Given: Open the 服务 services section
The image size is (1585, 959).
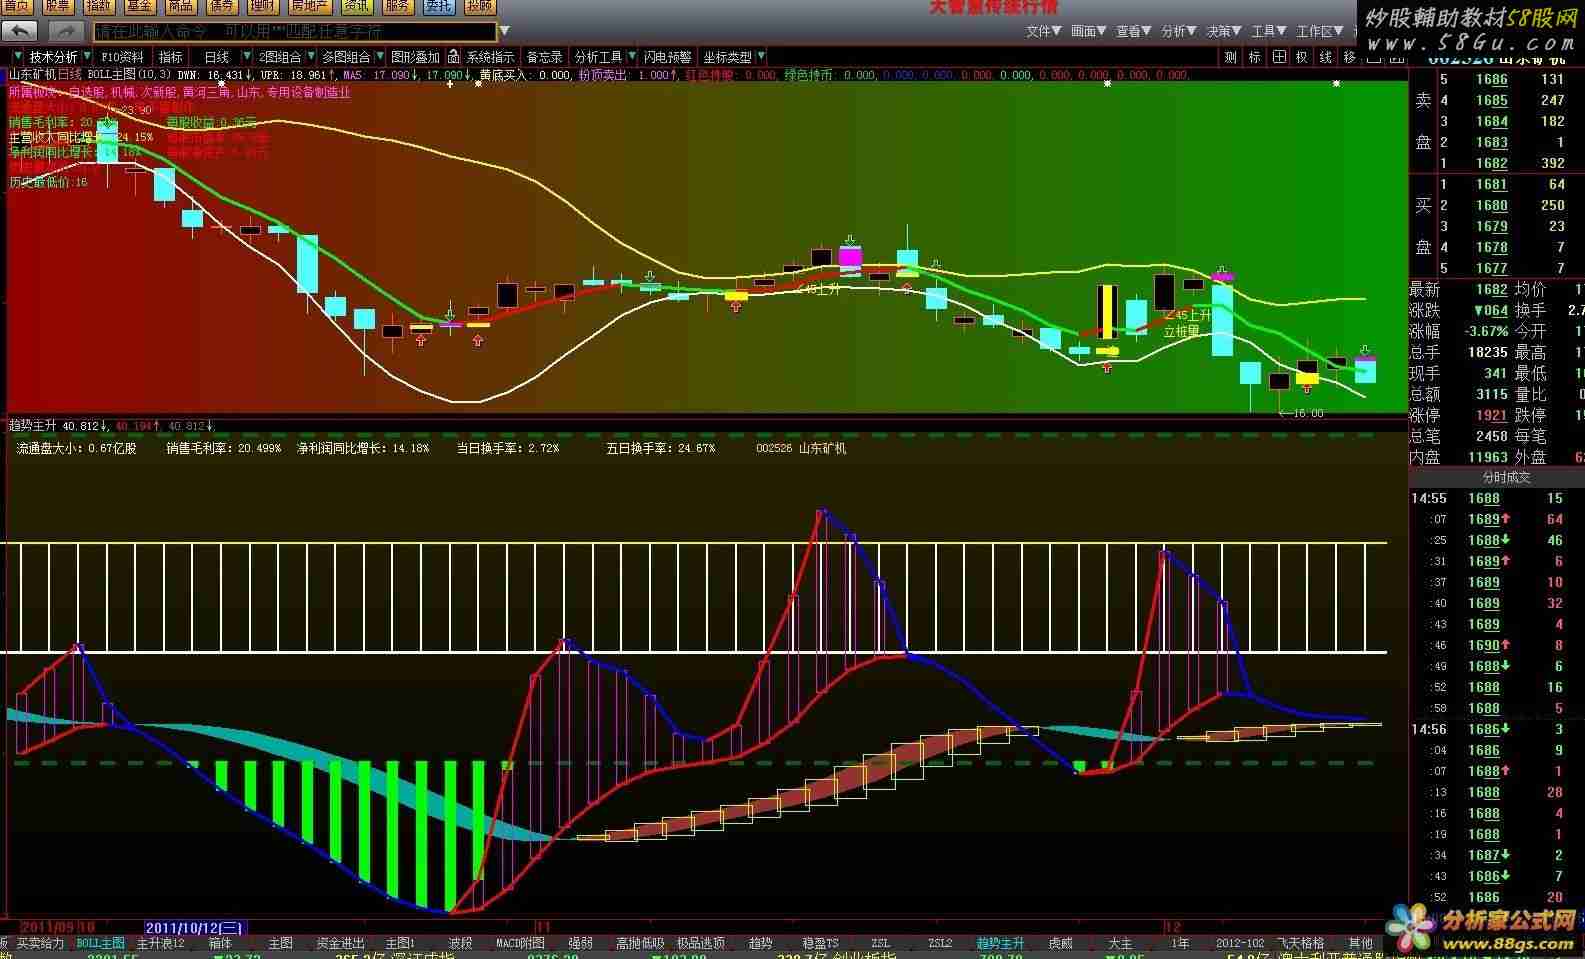Looking at the screenshot, I should 397,6.
